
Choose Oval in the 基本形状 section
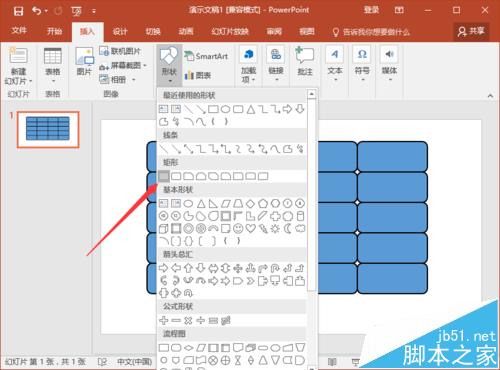(188, 203)
